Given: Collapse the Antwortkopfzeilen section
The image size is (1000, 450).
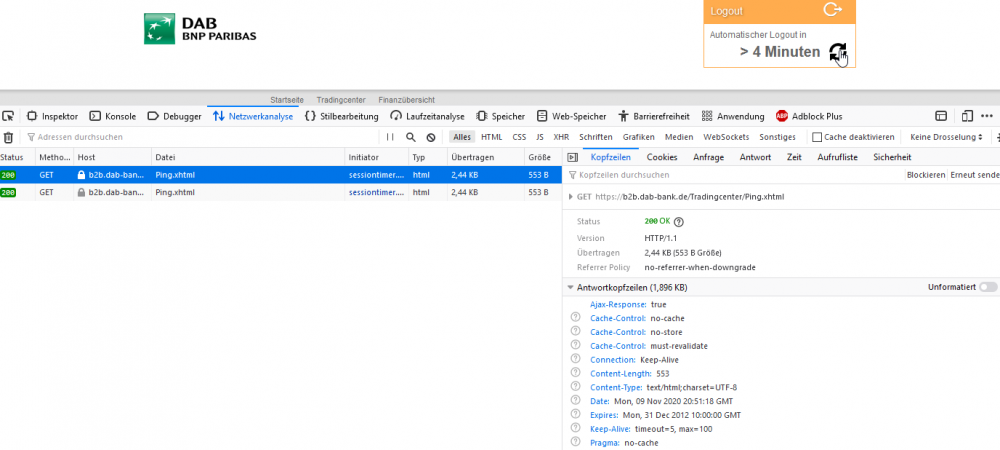Looking at the screenshot, I should point(570,287).
